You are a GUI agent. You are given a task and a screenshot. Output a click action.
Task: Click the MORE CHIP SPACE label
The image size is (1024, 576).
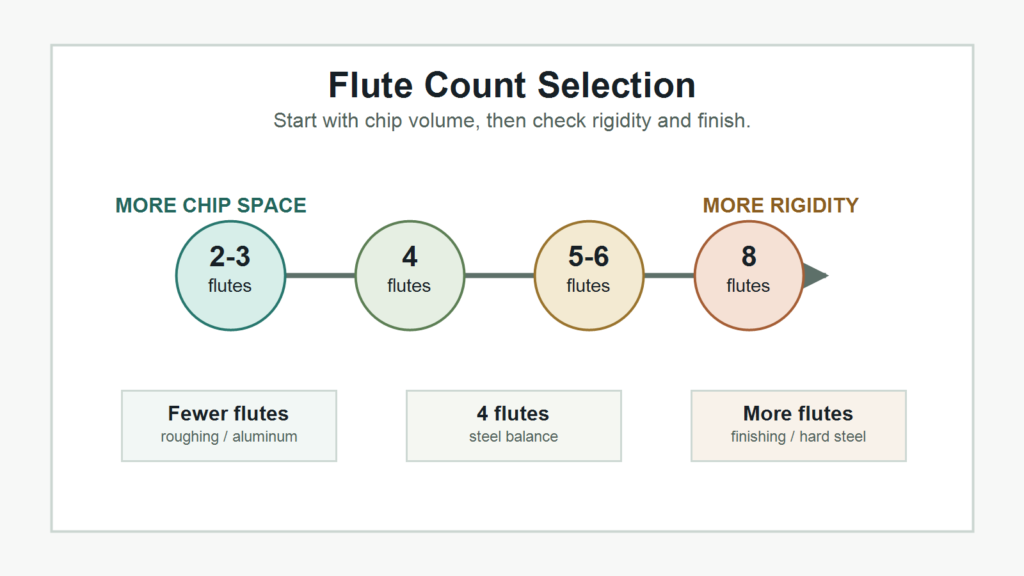point(211,205)
